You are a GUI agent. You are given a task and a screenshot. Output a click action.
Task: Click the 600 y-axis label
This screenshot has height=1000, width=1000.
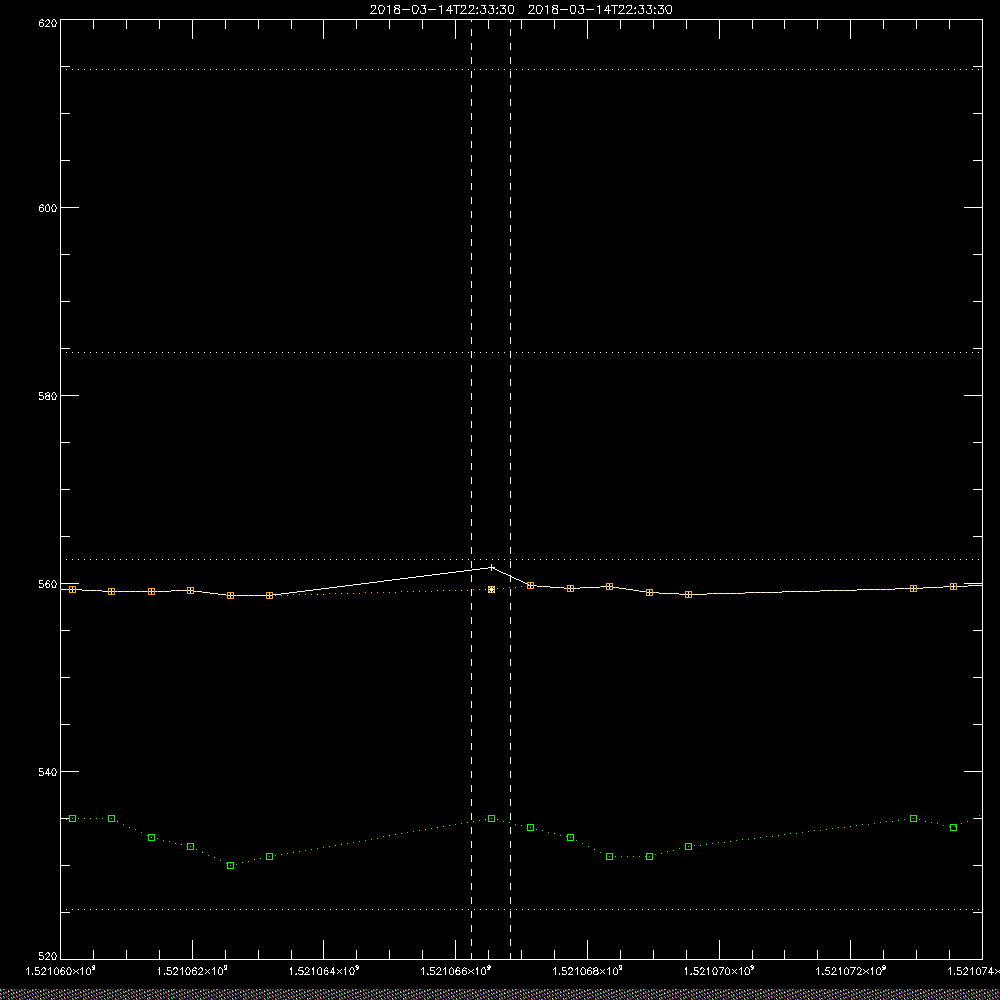tap(48, 208)
